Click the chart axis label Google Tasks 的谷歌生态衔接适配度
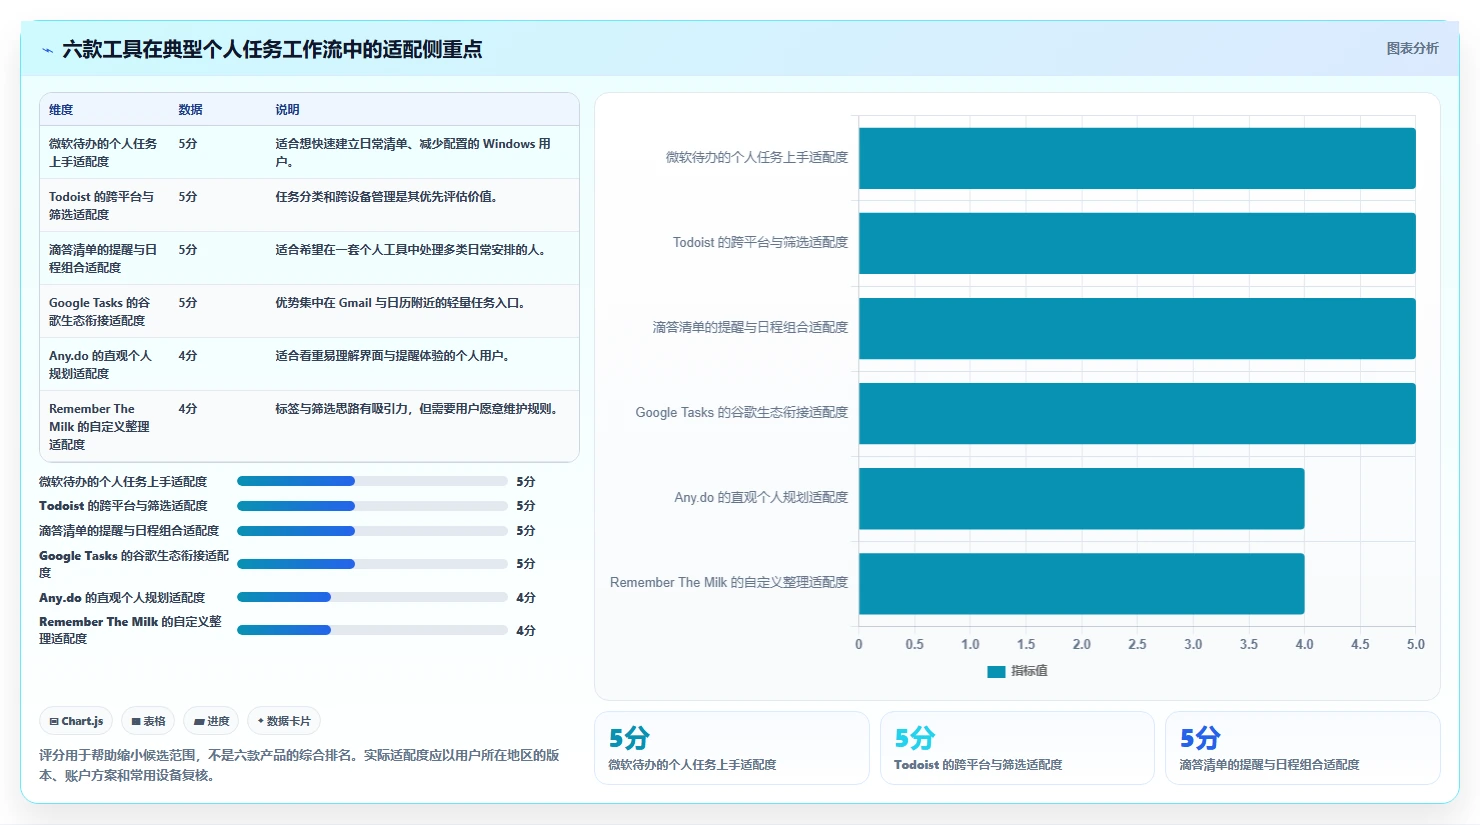 click(742, 412)
